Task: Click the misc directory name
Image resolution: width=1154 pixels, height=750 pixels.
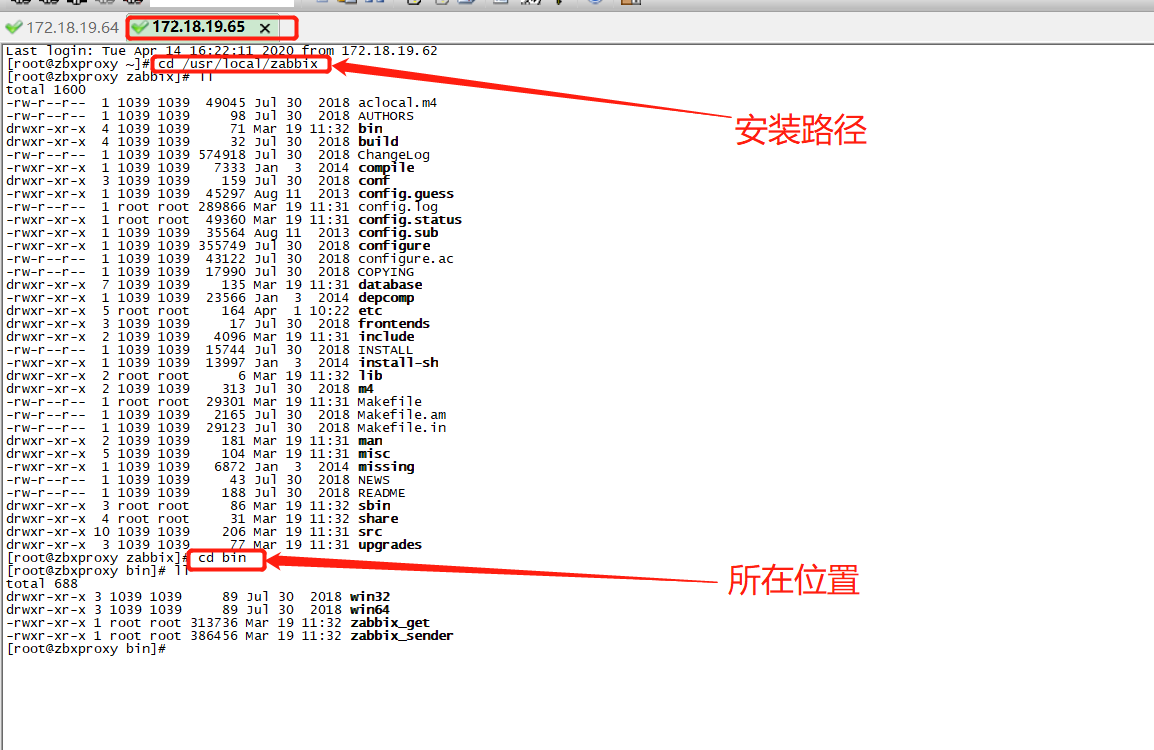Action: 374,454
